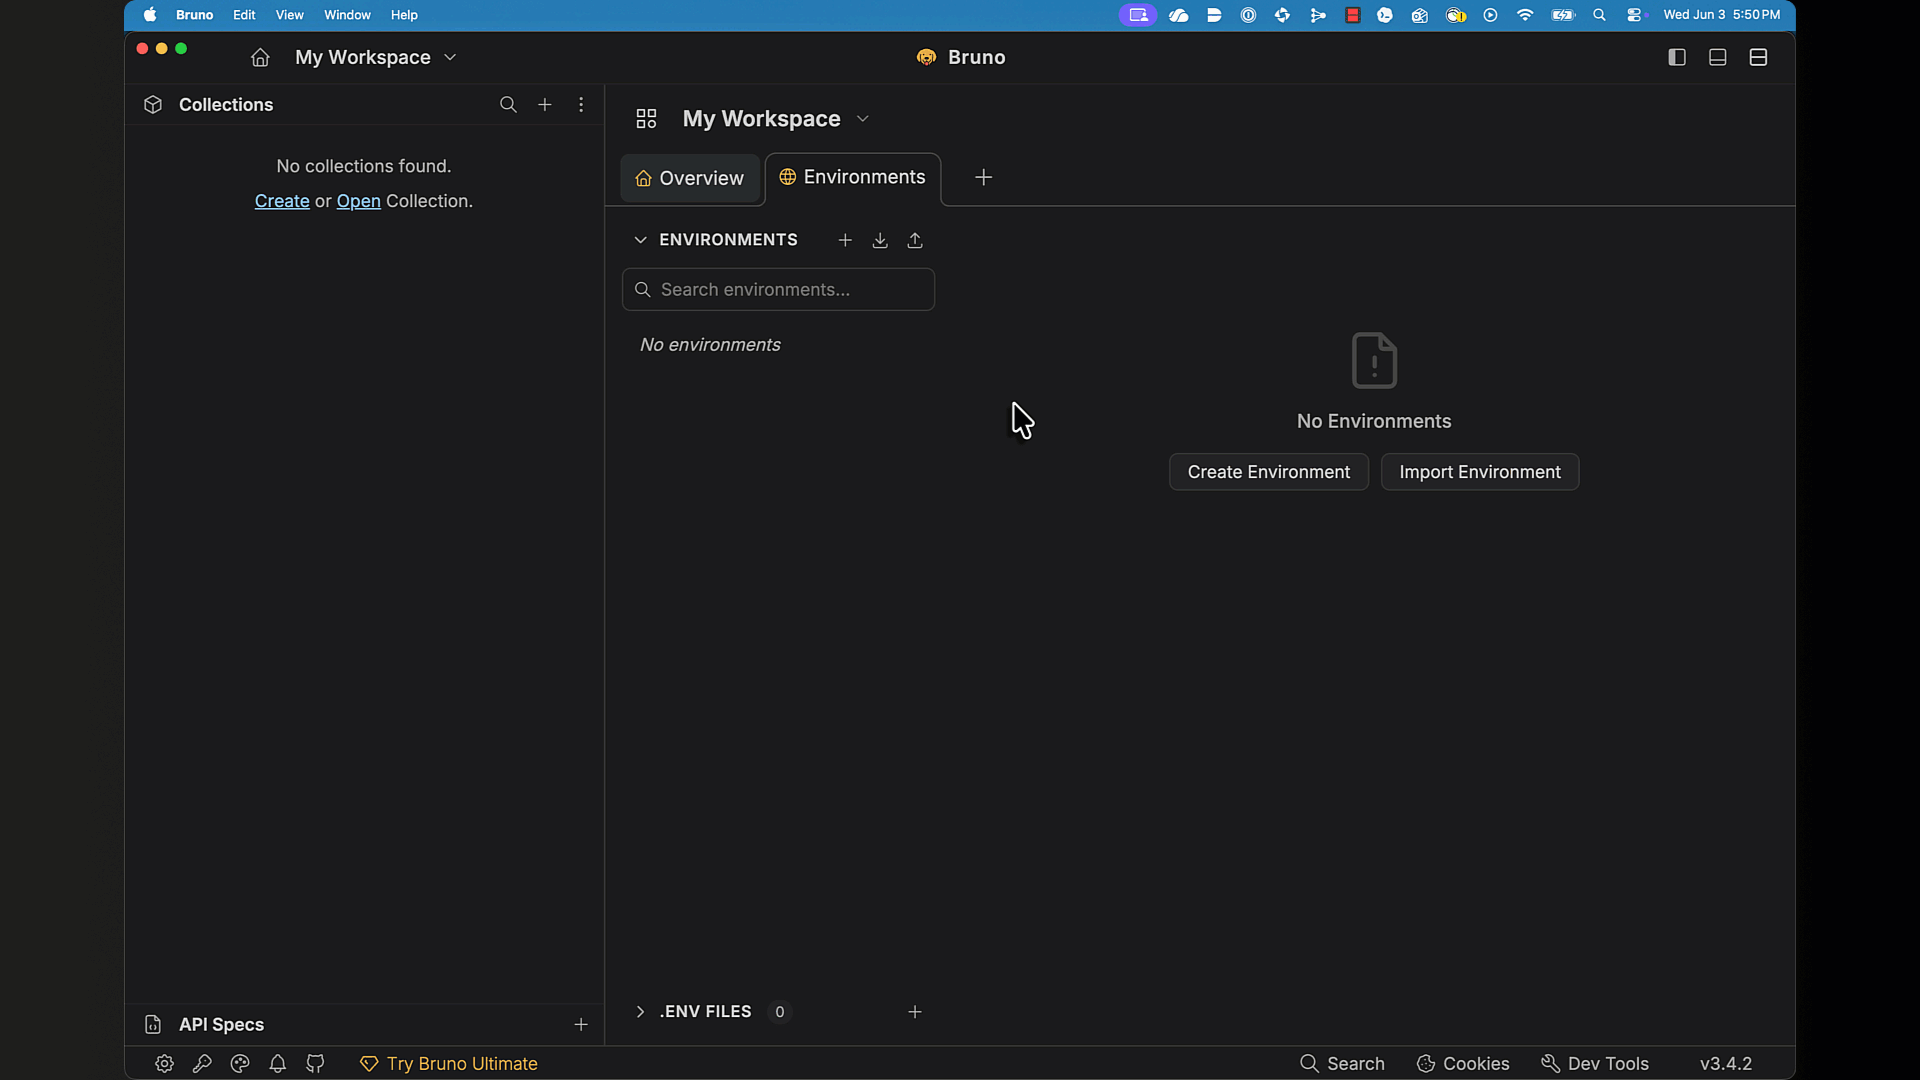Image resolution: width=1920 pixels, height=1080 pixels.
Task: Add new environment via plus icon
Action: [845, 240]
